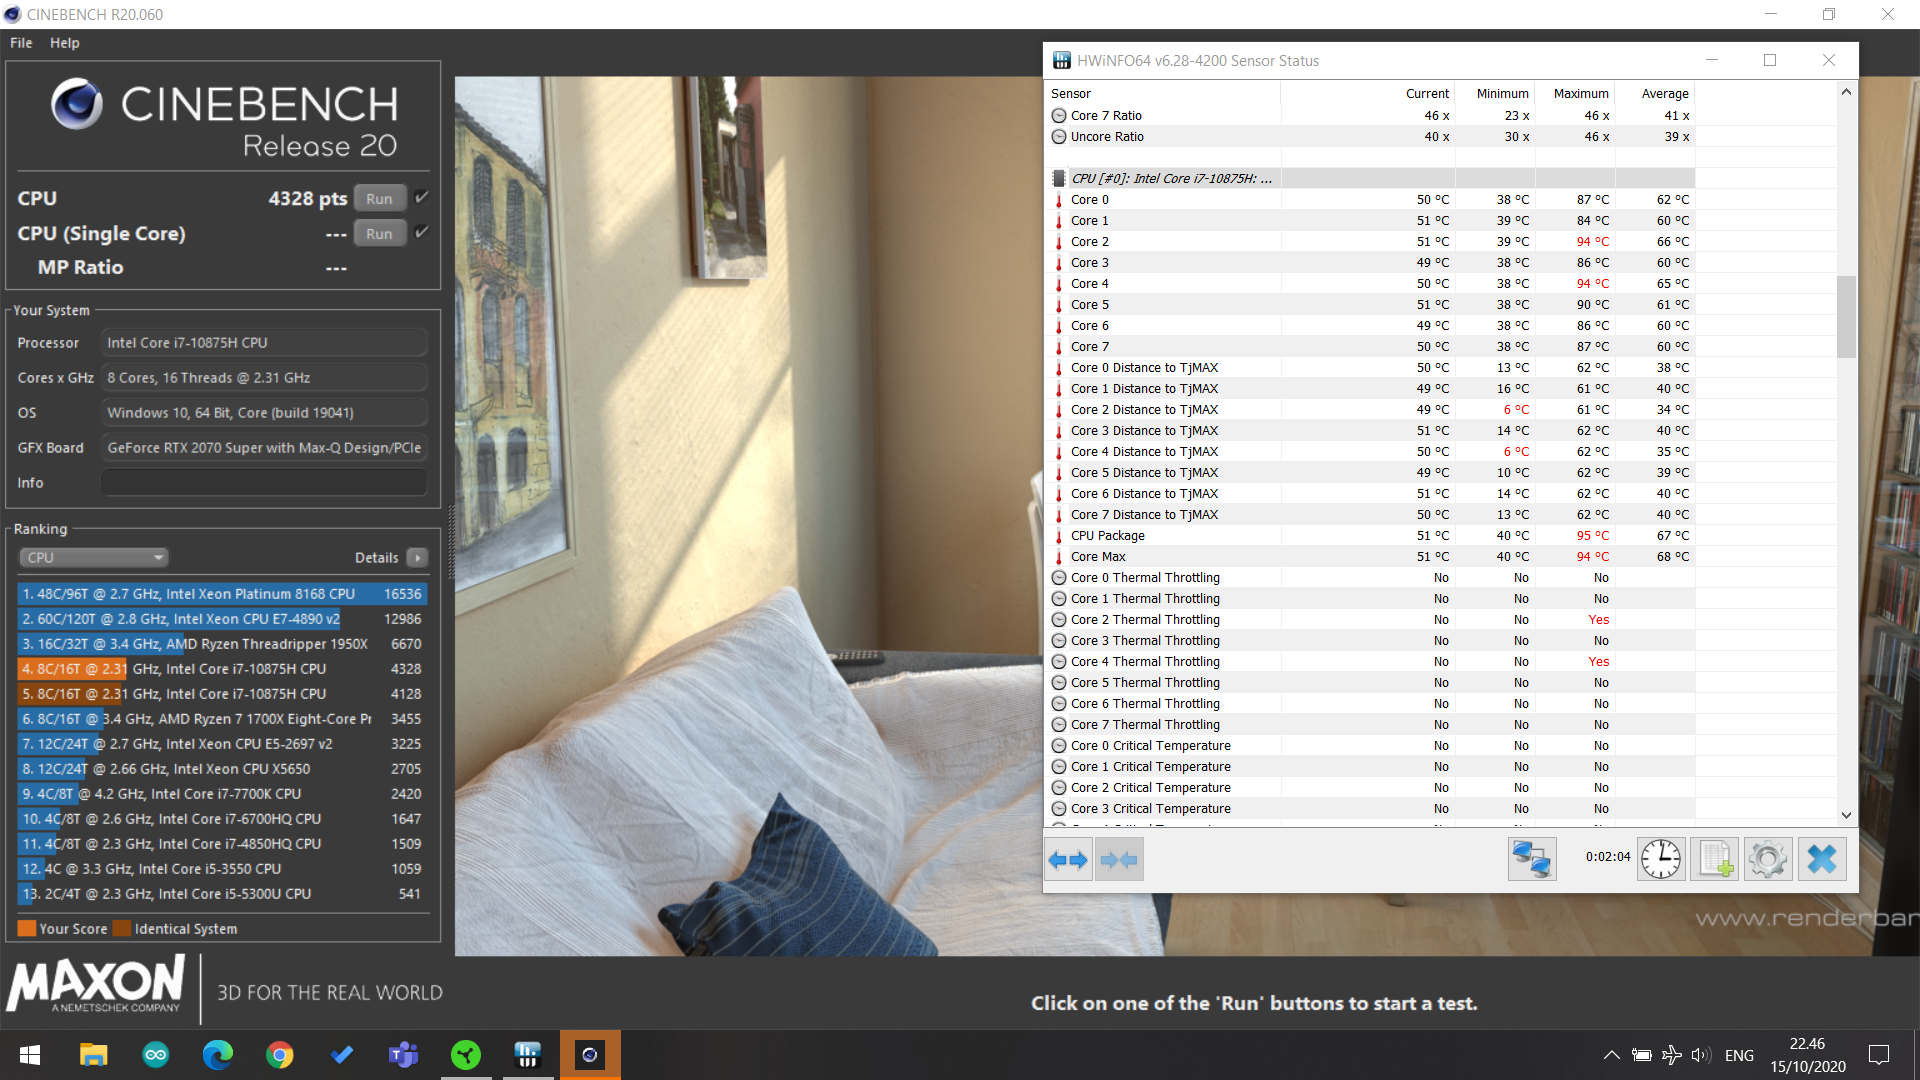Viewport: 1920px width, 1080px height.
Task: Click the shrink columns arrows button in HWiNFO
Action: pyautogui.click(x=1119, y=859)
